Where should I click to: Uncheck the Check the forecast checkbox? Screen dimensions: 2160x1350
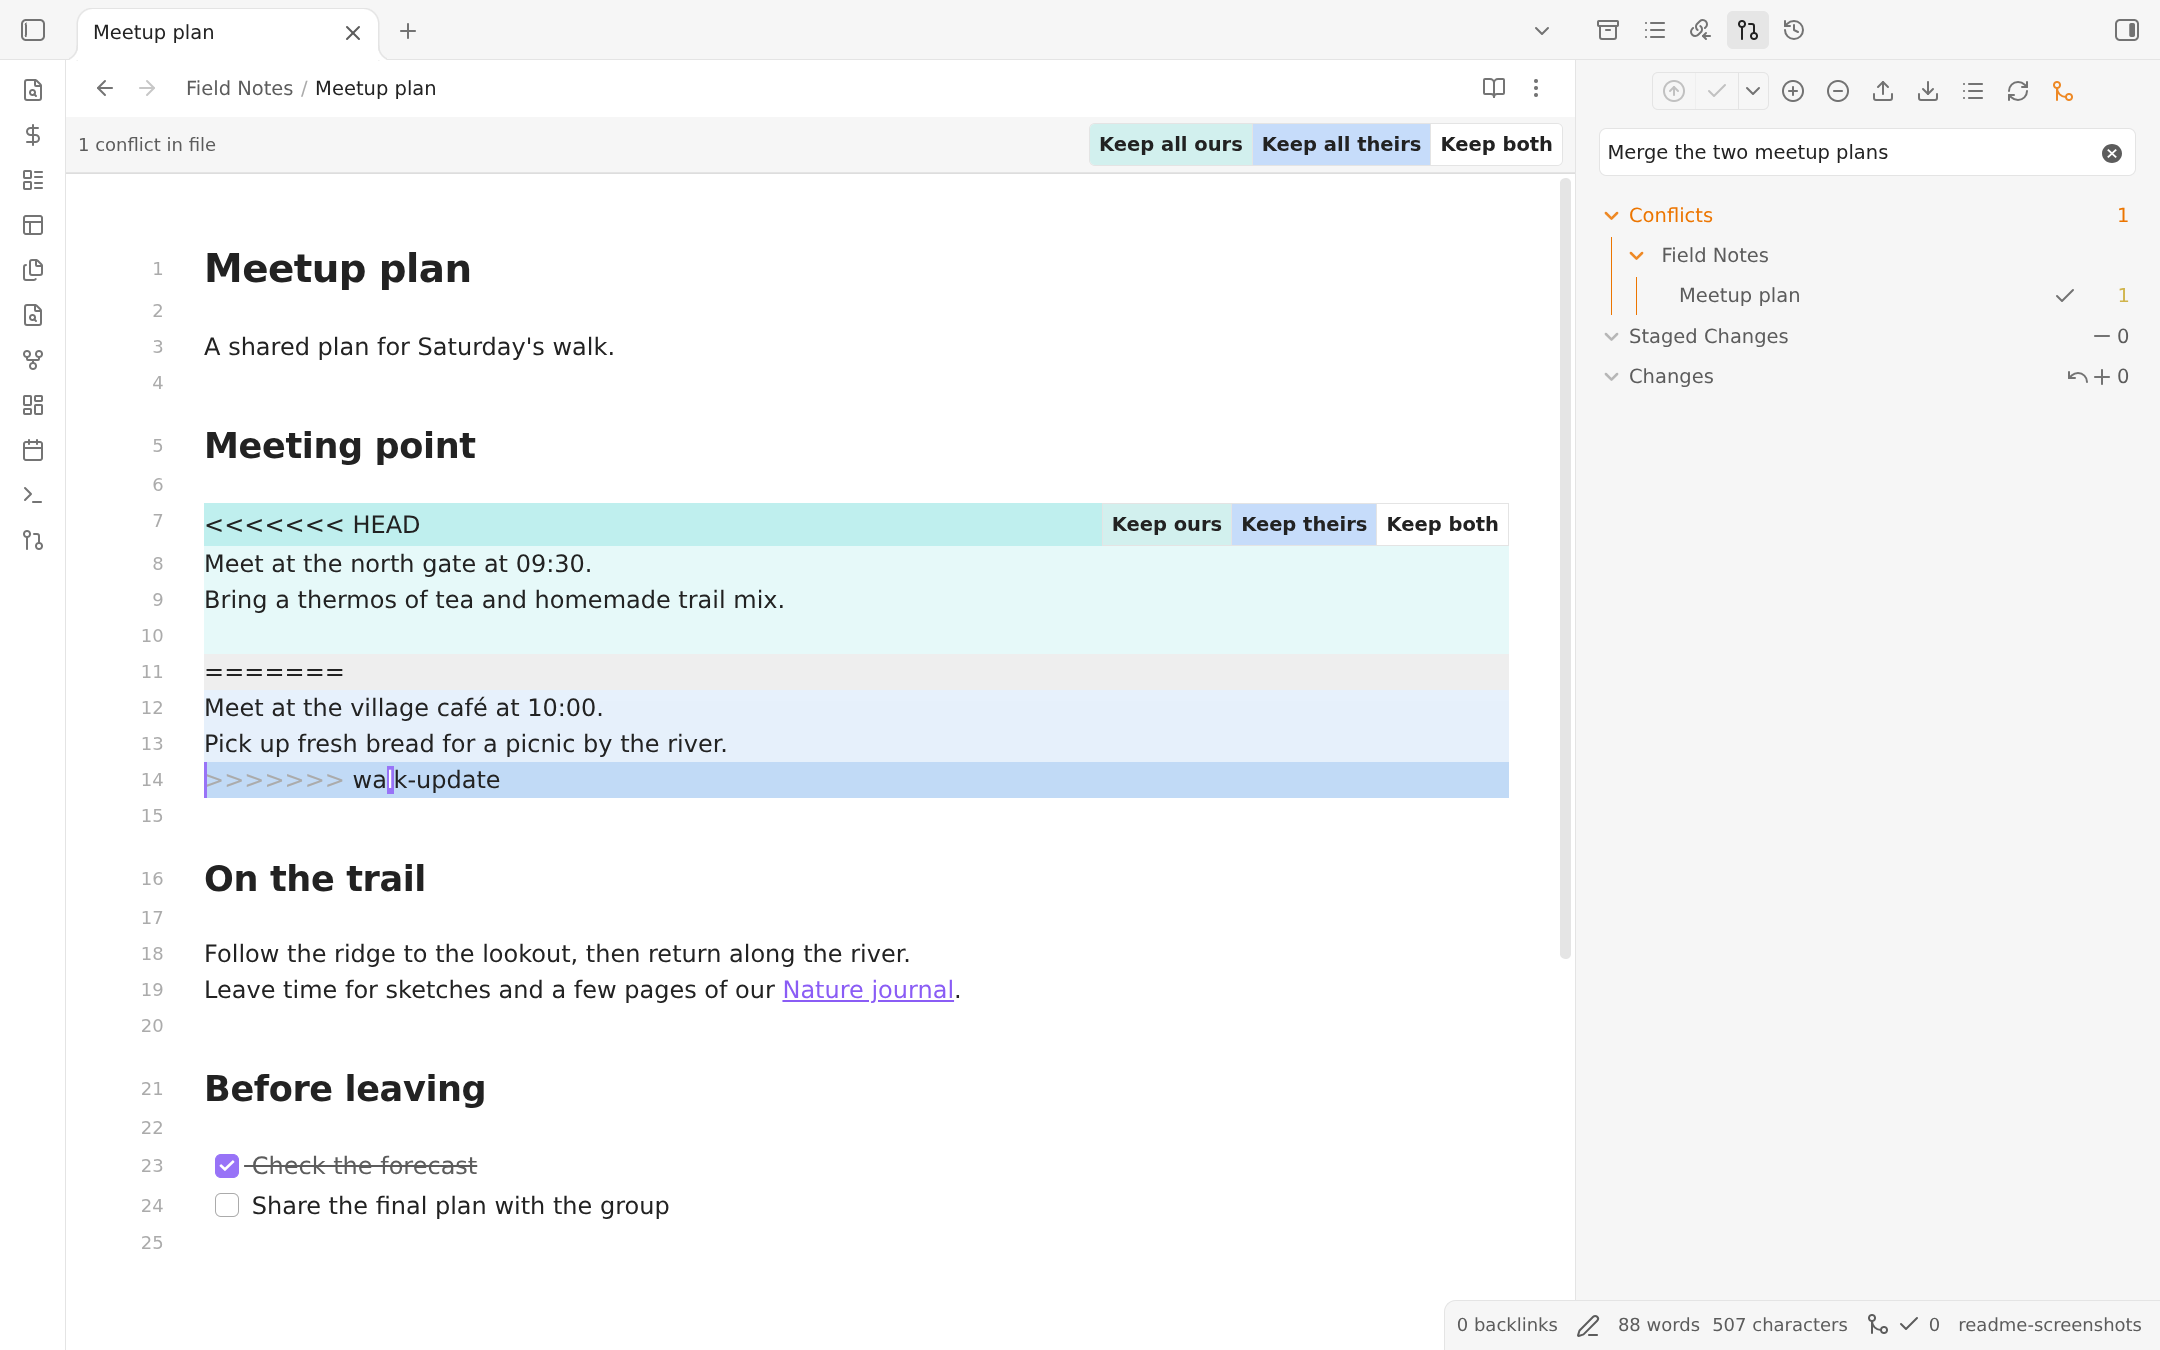[227, 1166]
